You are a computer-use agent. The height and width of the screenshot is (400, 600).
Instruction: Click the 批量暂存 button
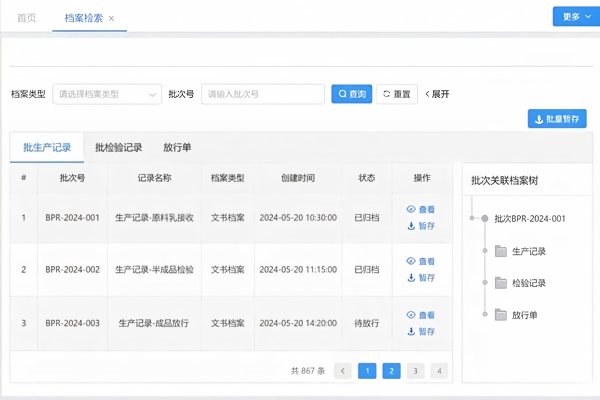pyautogui.click(x=557, y=119)
